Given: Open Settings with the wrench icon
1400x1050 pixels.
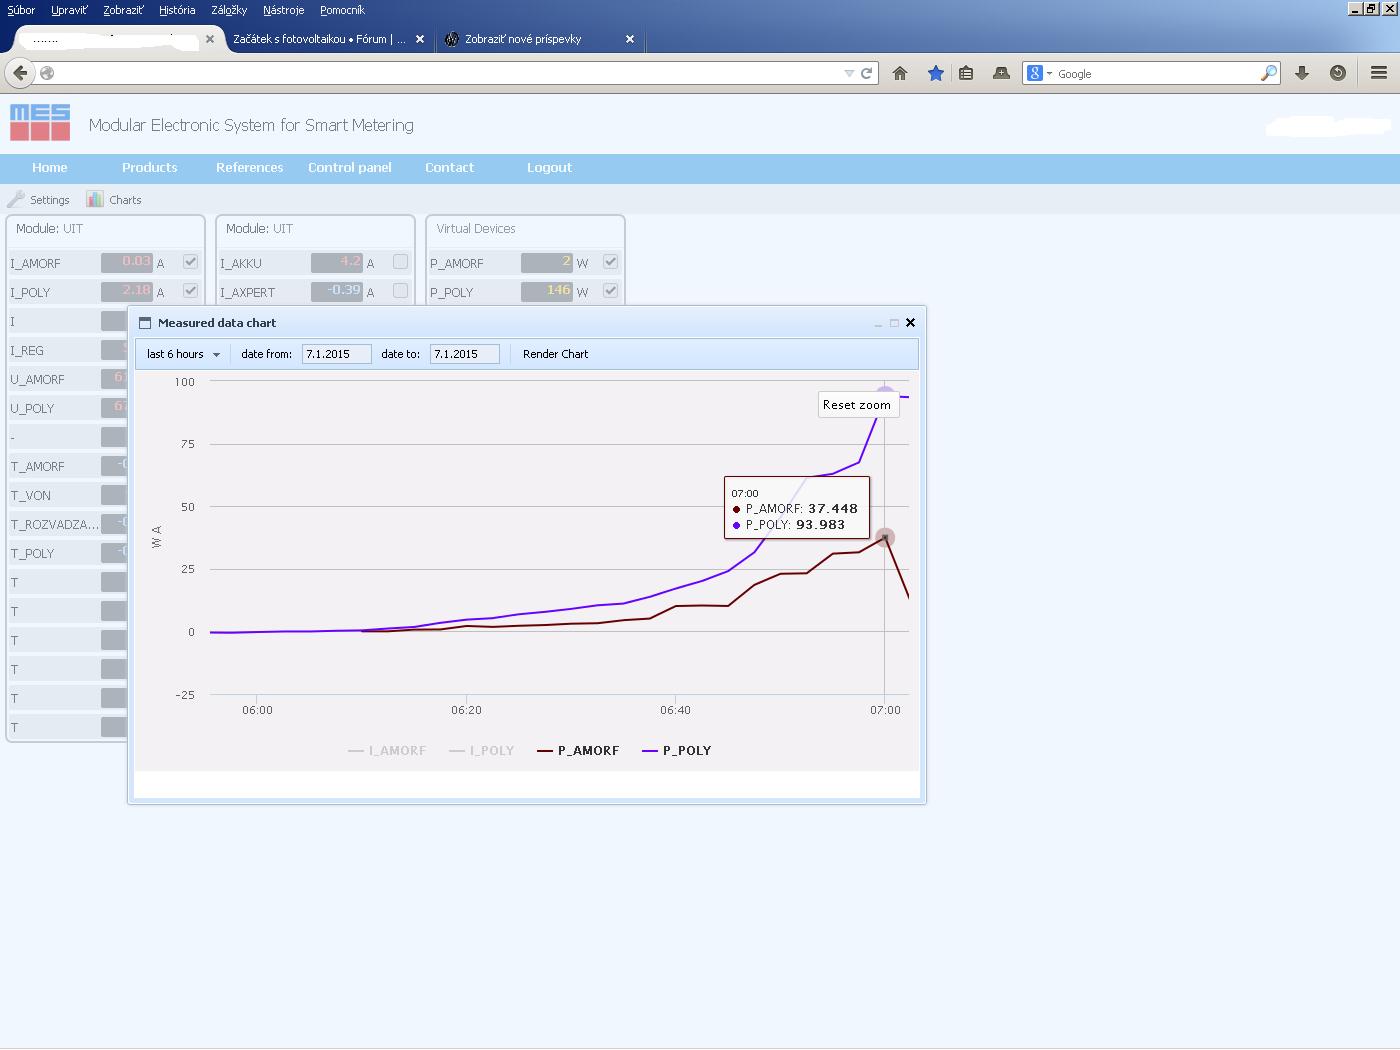Looking at the screenshot, I should [x=16, y=199].
